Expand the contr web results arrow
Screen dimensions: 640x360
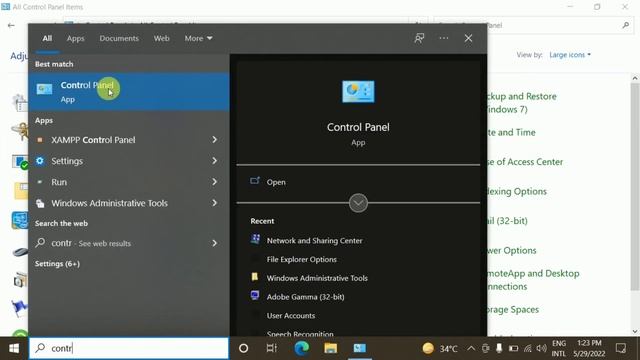[215, 243]
